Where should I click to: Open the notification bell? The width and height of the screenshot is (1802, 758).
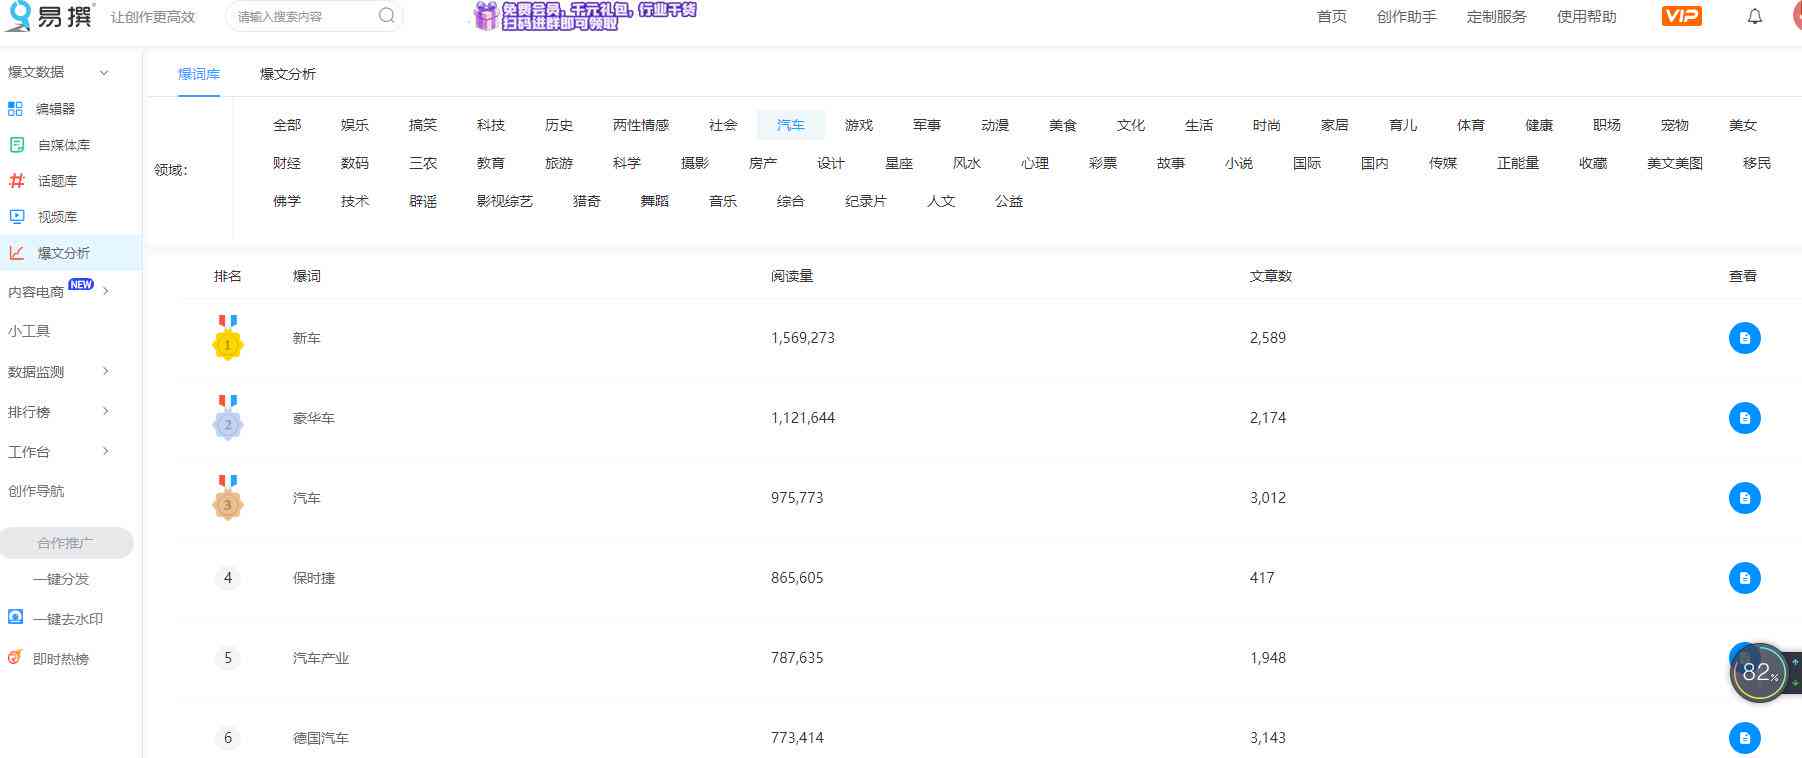[x=1755, y=17]
